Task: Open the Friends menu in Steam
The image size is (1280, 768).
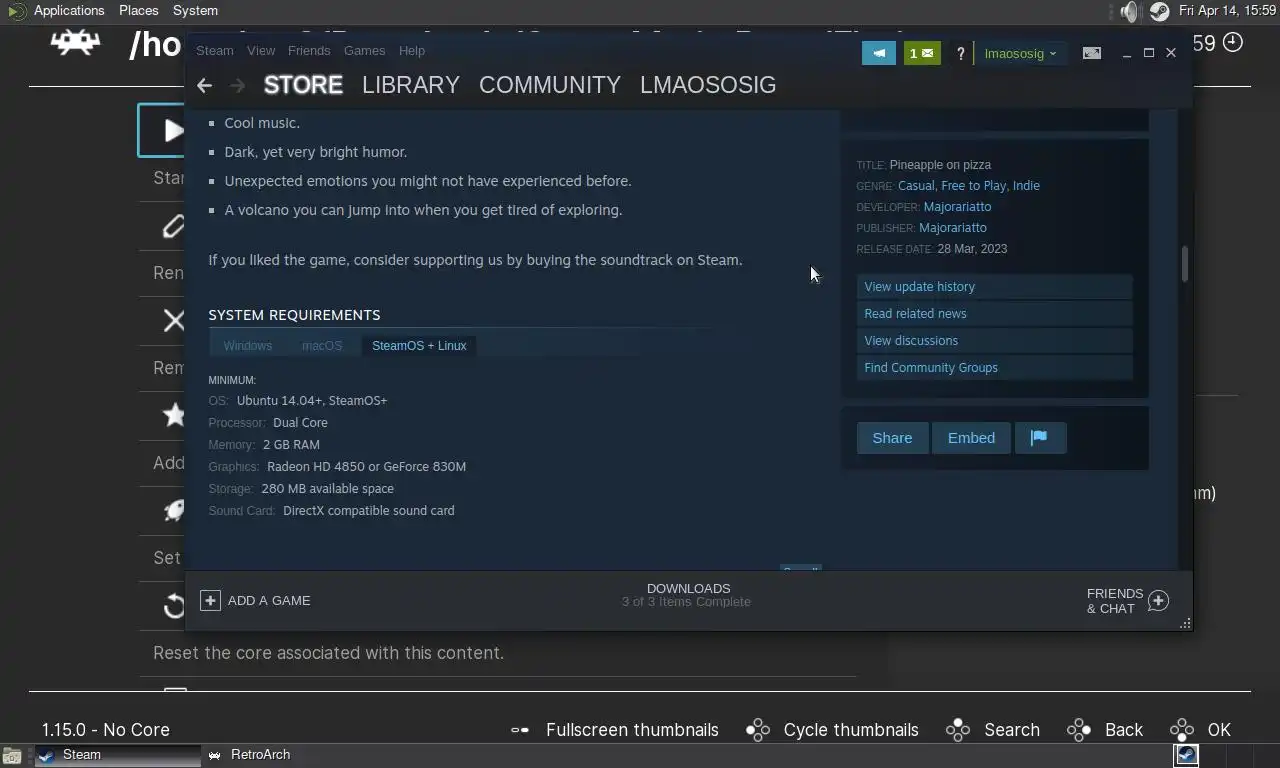Action: tap(309, 50)
